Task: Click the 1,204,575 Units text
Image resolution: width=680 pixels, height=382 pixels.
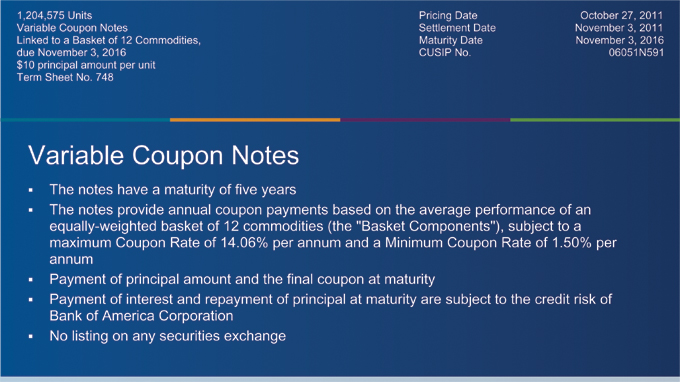Action: coord(54,16)
